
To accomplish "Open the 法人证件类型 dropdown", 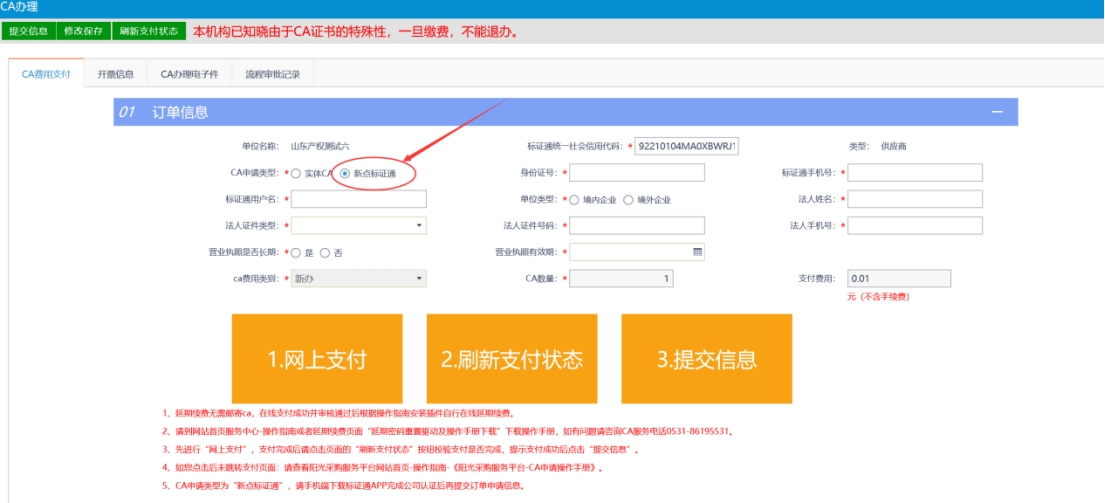I will [x=358, y=226].
